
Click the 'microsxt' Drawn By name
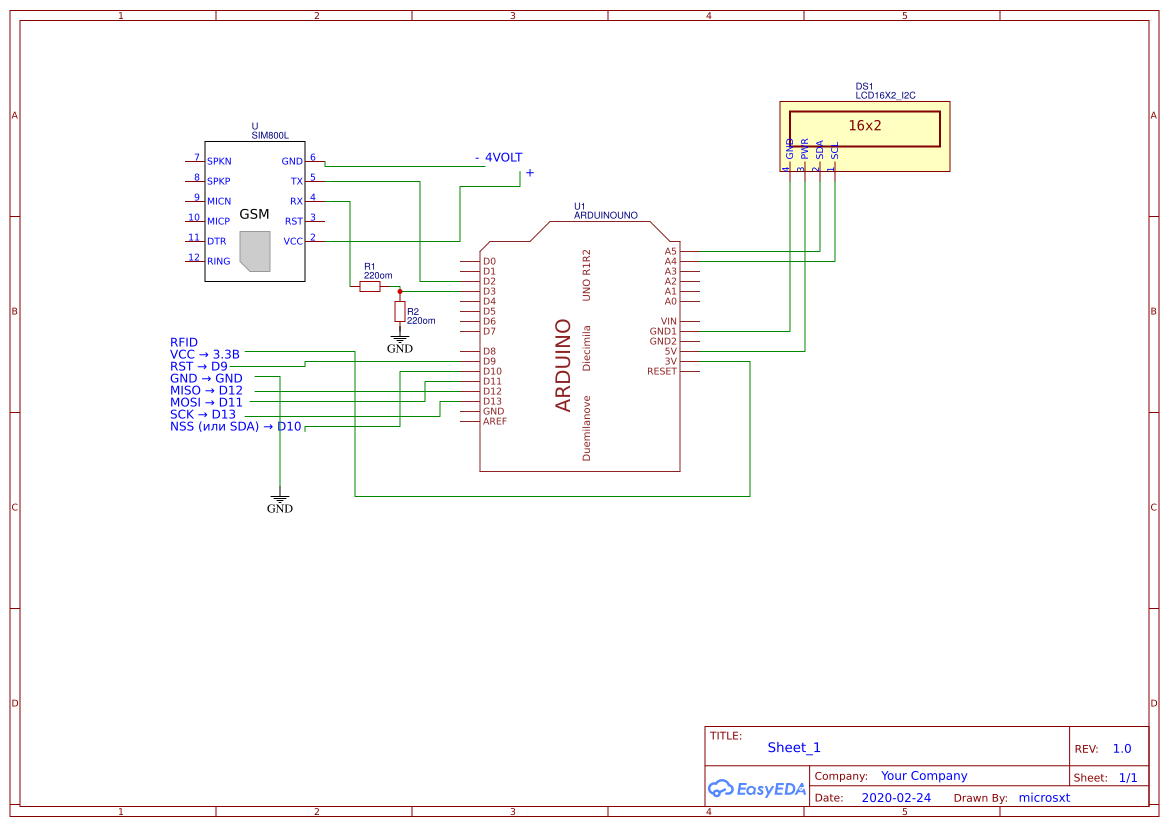click(x=1044, y=797)
